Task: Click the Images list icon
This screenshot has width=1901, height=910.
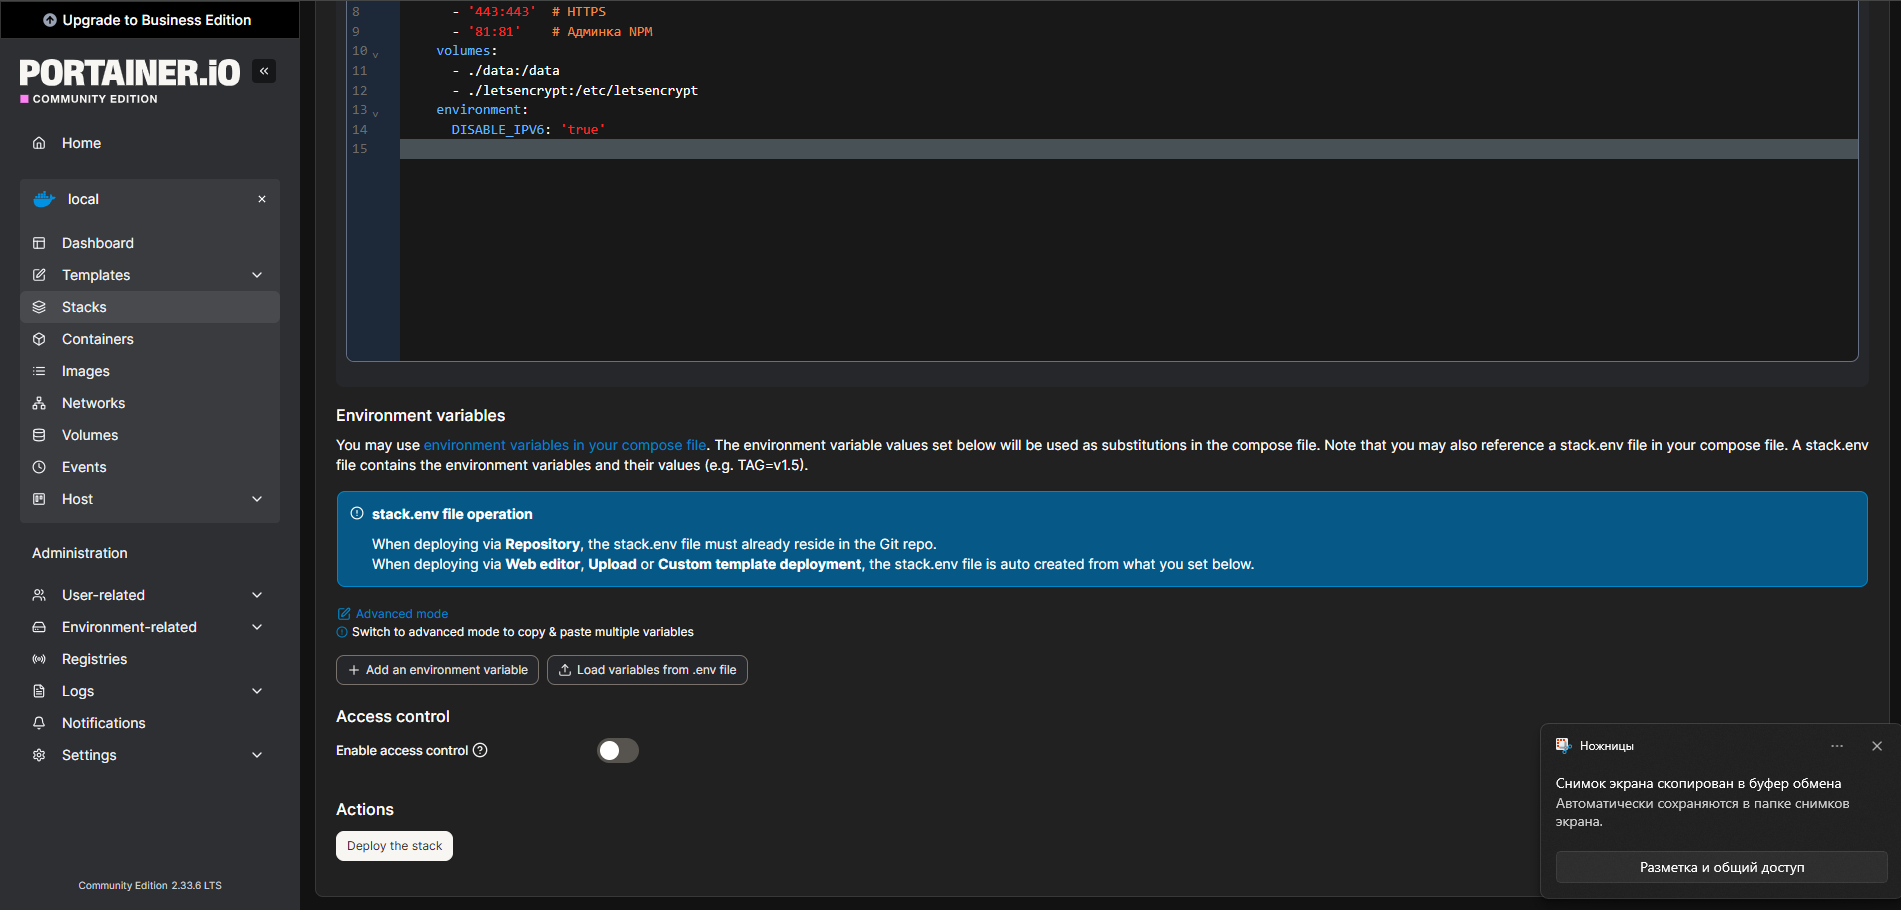Action: pos(39,371)
